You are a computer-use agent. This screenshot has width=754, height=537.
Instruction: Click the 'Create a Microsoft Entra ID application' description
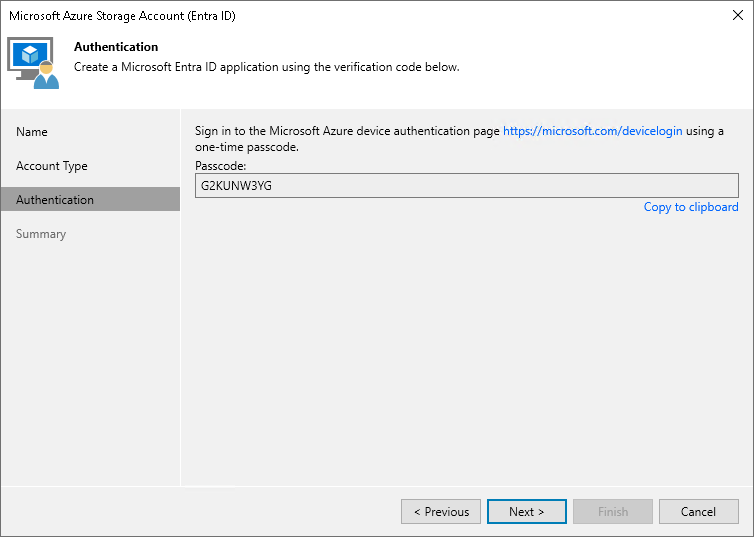(266, 67)
